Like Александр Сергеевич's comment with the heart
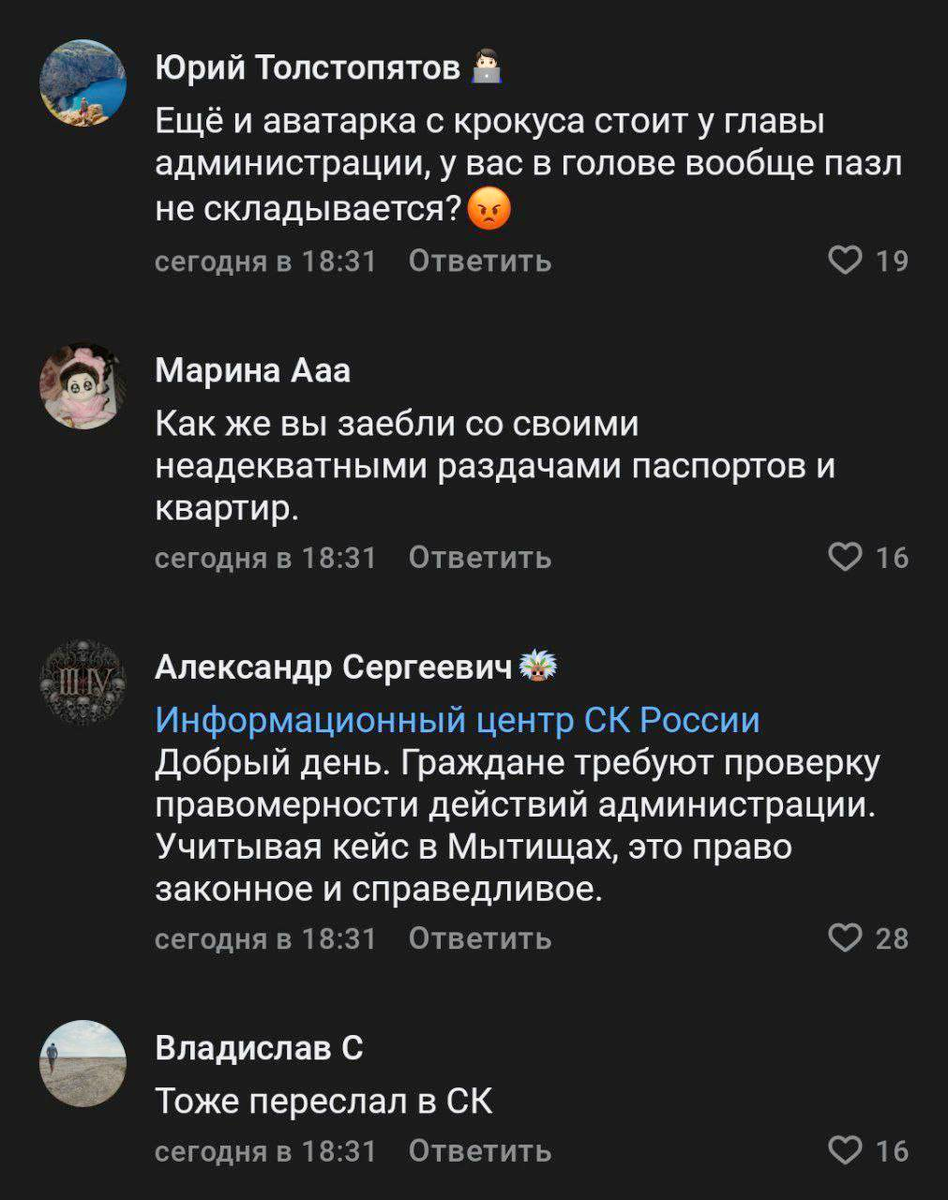The image size is (948, 1200). [x=845, y=939]
